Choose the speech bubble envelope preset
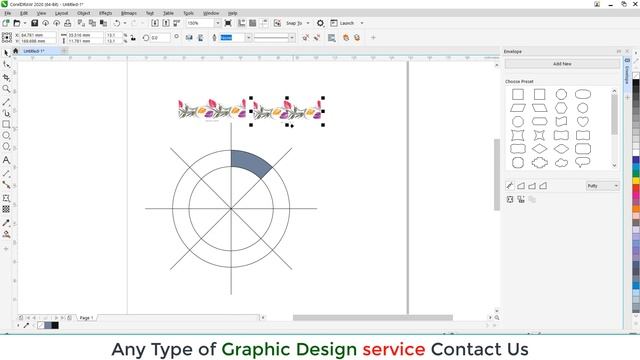This screenshot has height=360, width=640. [x=583, y=162]
